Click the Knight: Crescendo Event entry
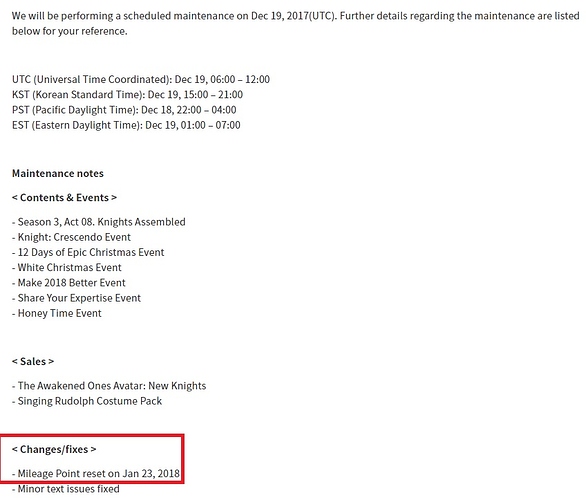The image size is (586, 500). [x=71, y=237]
